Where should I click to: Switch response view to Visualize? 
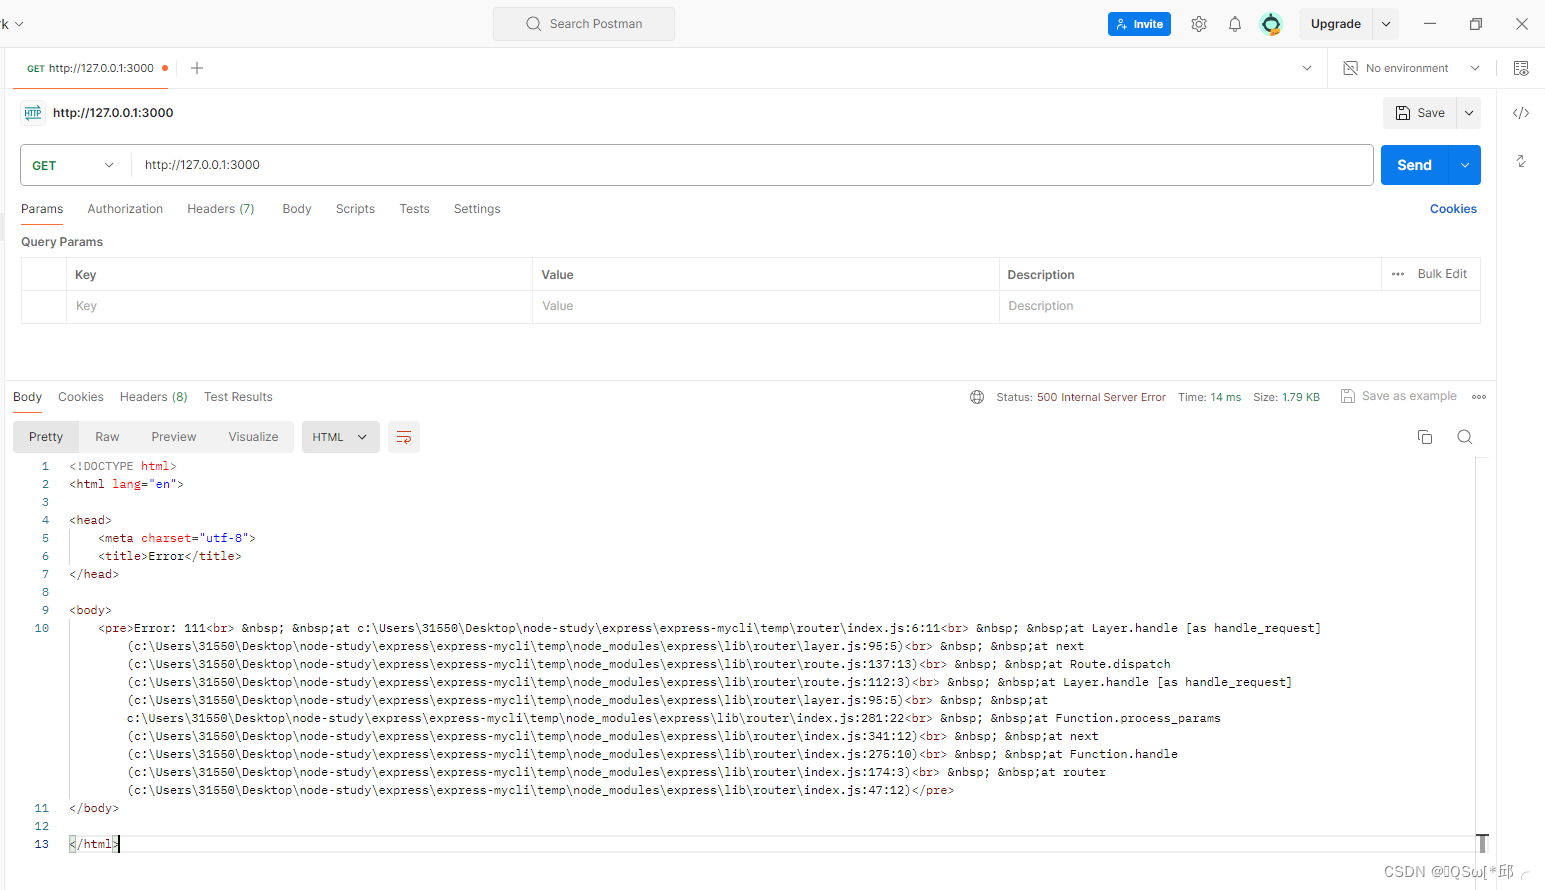click(253, 437)
